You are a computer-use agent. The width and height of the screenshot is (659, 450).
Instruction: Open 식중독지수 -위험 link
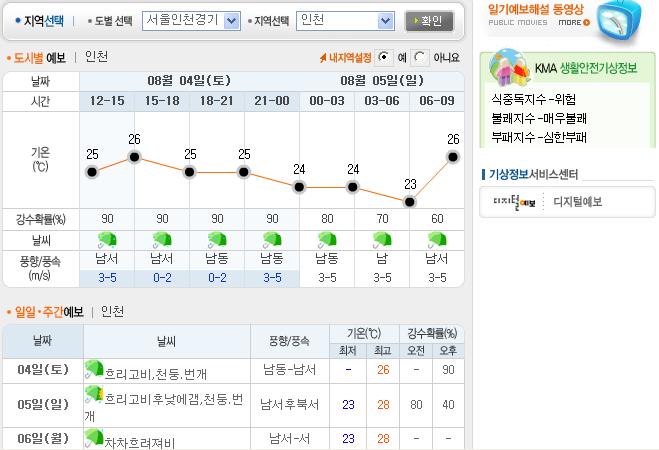pos(534,100)
